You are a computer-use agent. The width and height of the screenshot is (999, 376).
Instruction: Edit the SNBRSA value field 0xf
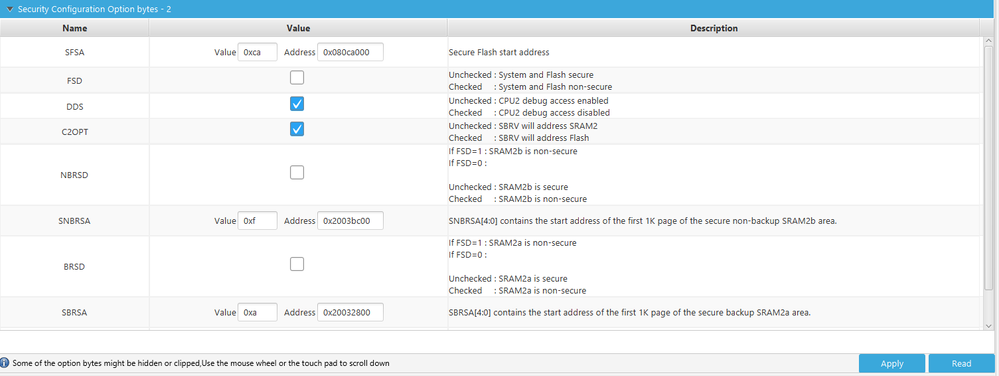[x=257, y=221]
